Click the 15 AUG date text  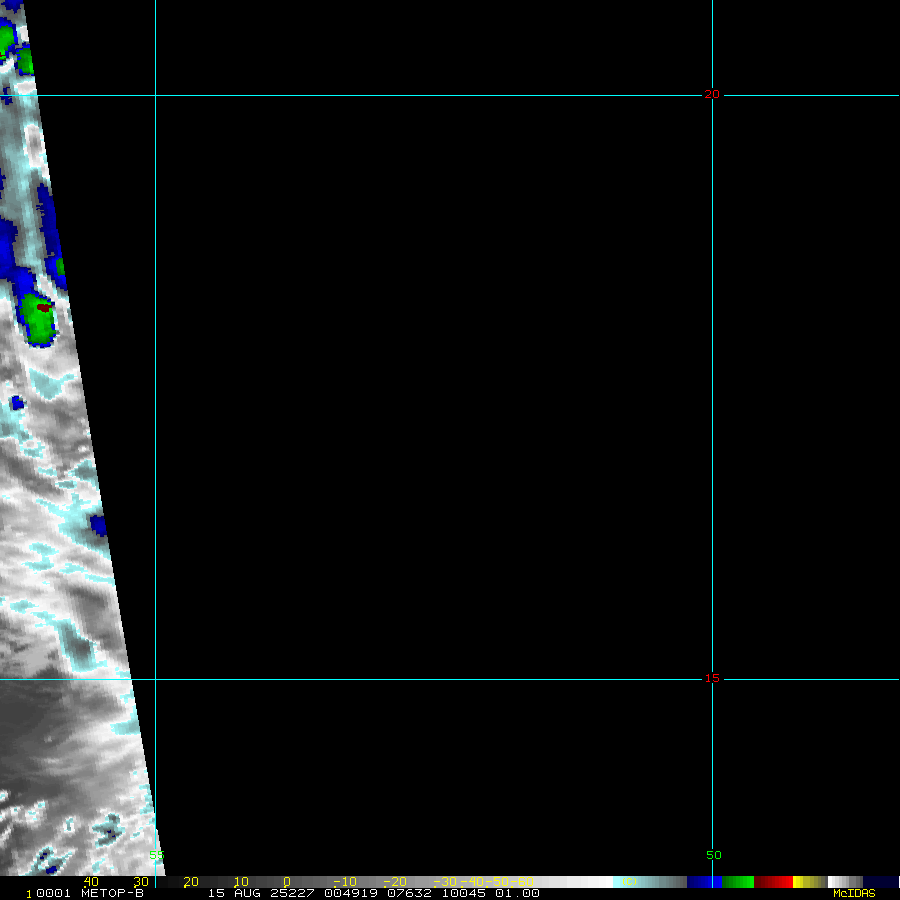pyautogui.click(x=234, y=893)
